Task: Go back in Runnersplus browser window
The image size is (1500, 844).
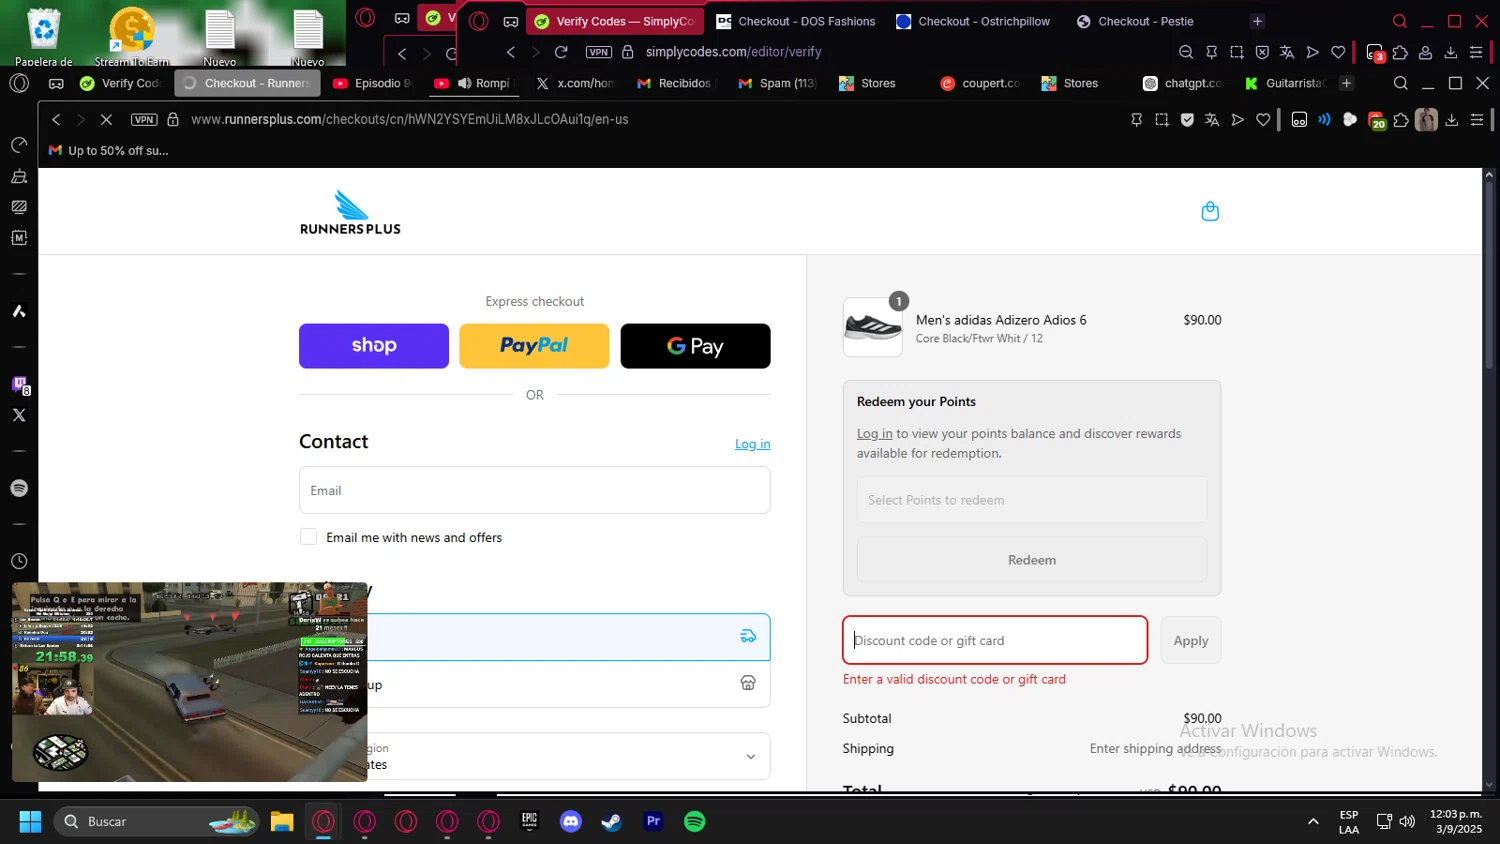Action: coord(57,120)
